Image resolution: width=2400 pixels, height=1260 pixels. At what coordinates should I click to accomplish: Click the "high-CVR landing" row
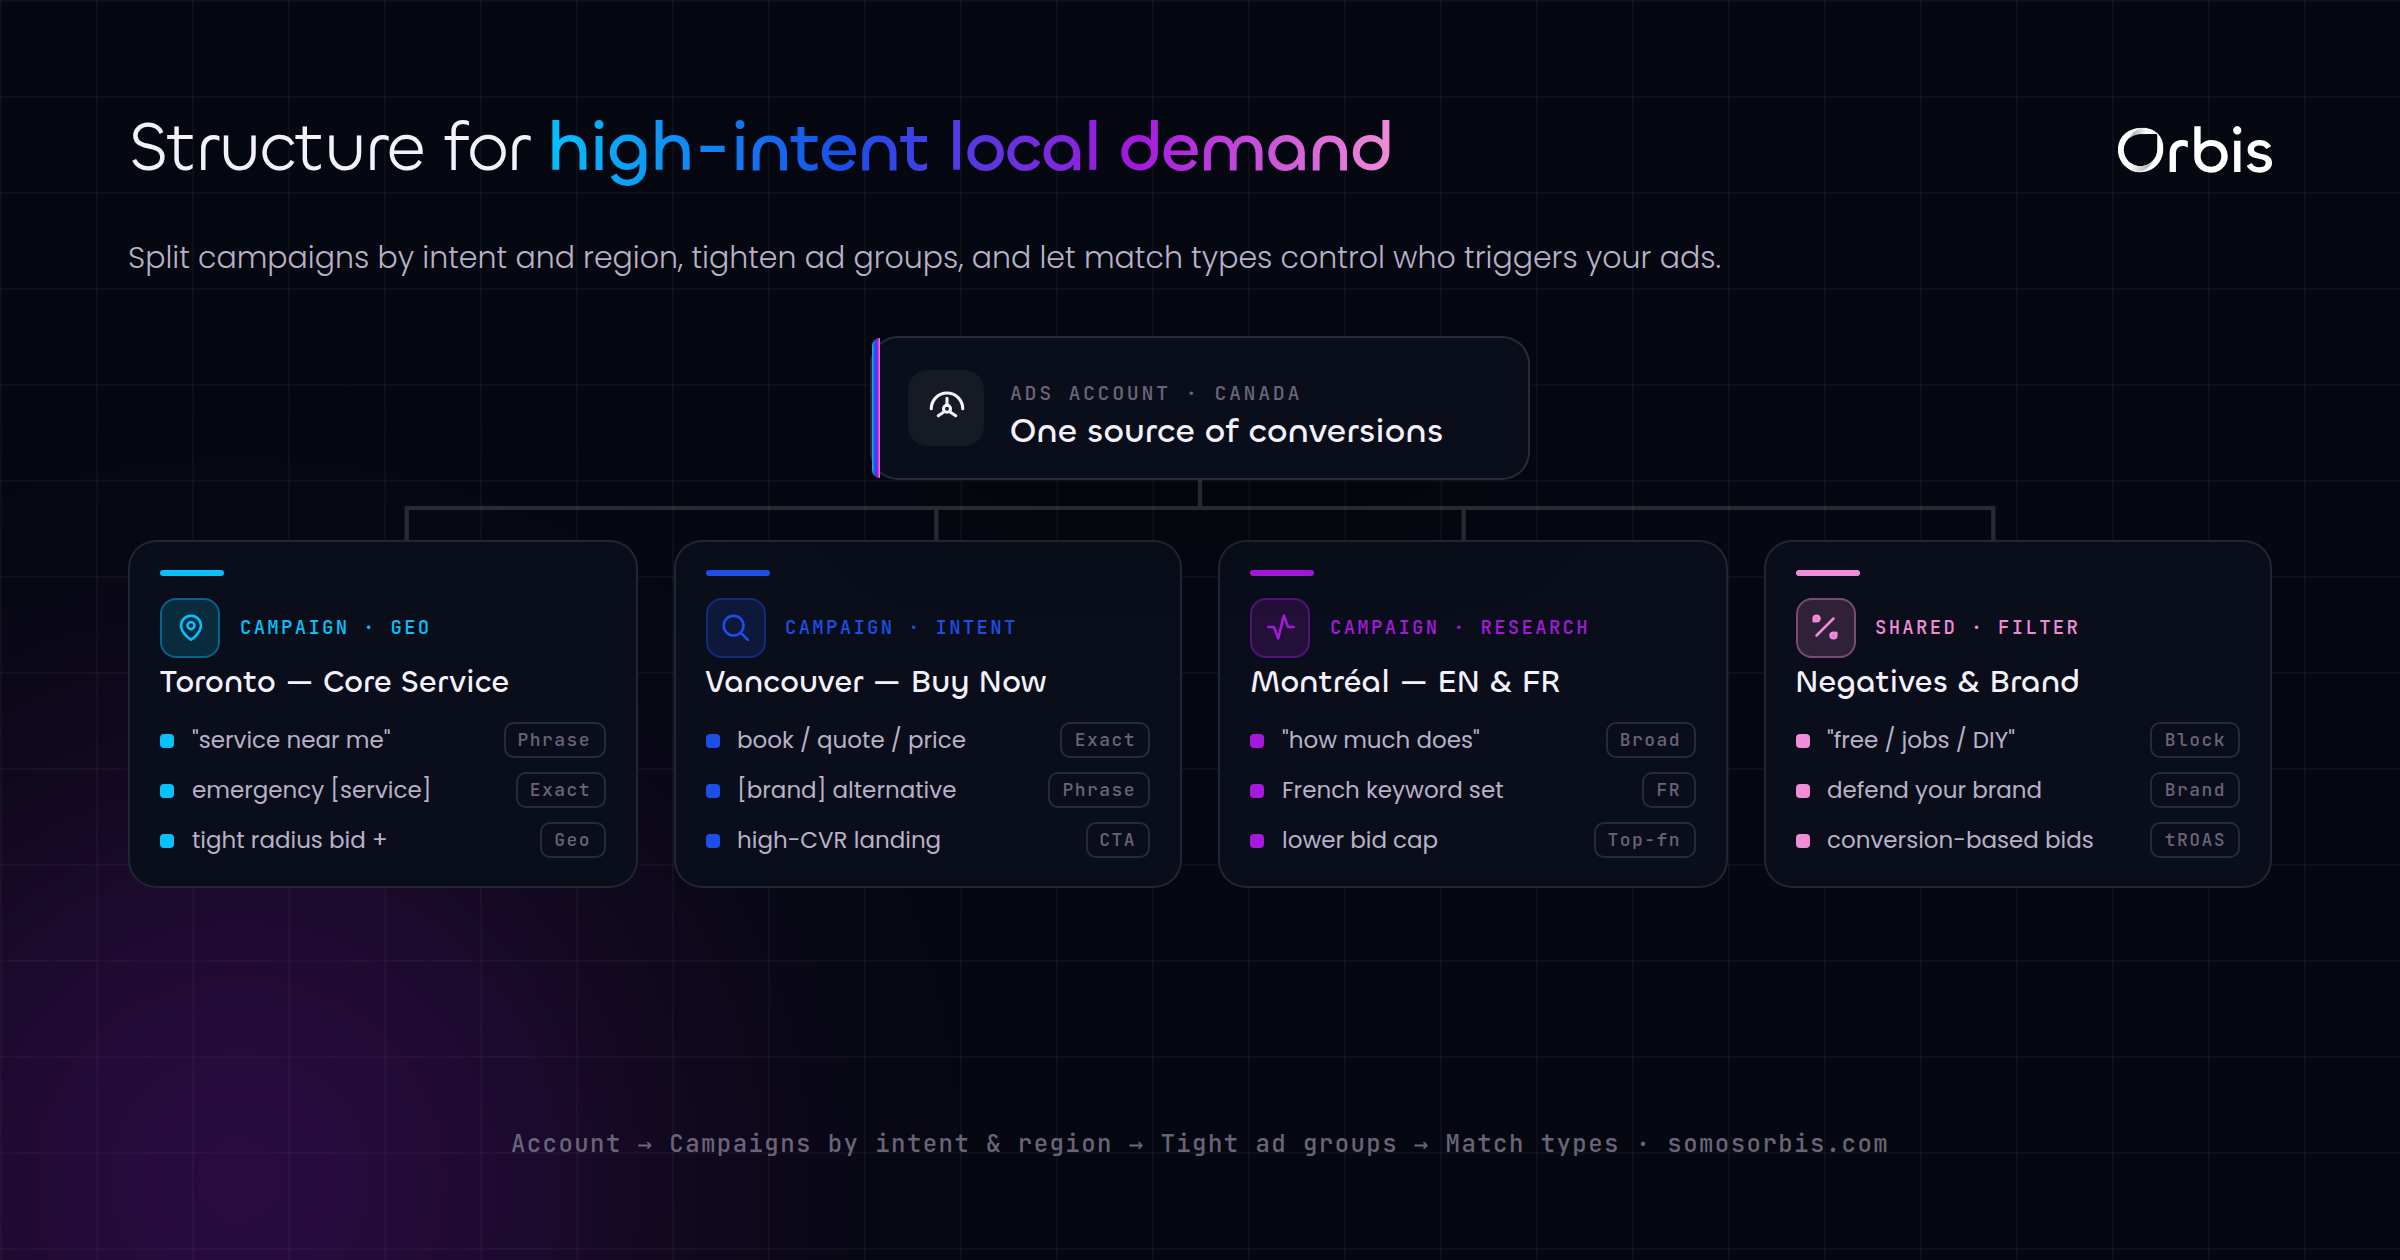tap(928, 840)
